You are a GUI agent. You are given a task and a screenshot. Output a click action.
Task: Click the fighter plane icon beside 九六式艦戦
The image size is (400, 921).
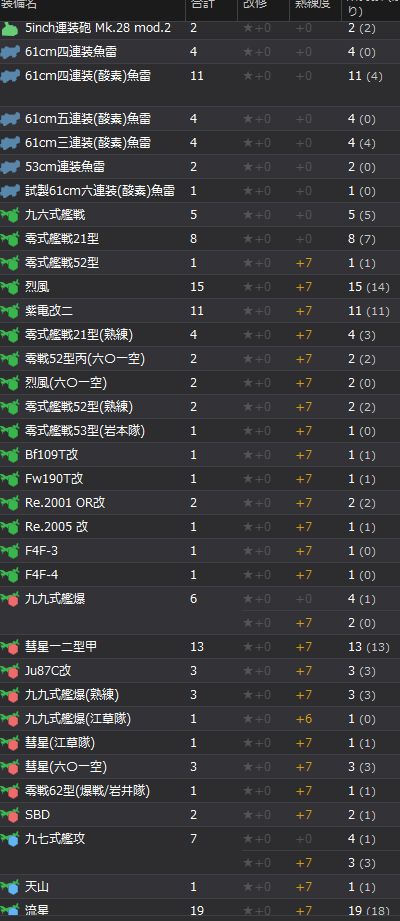(x=9, y=216)
